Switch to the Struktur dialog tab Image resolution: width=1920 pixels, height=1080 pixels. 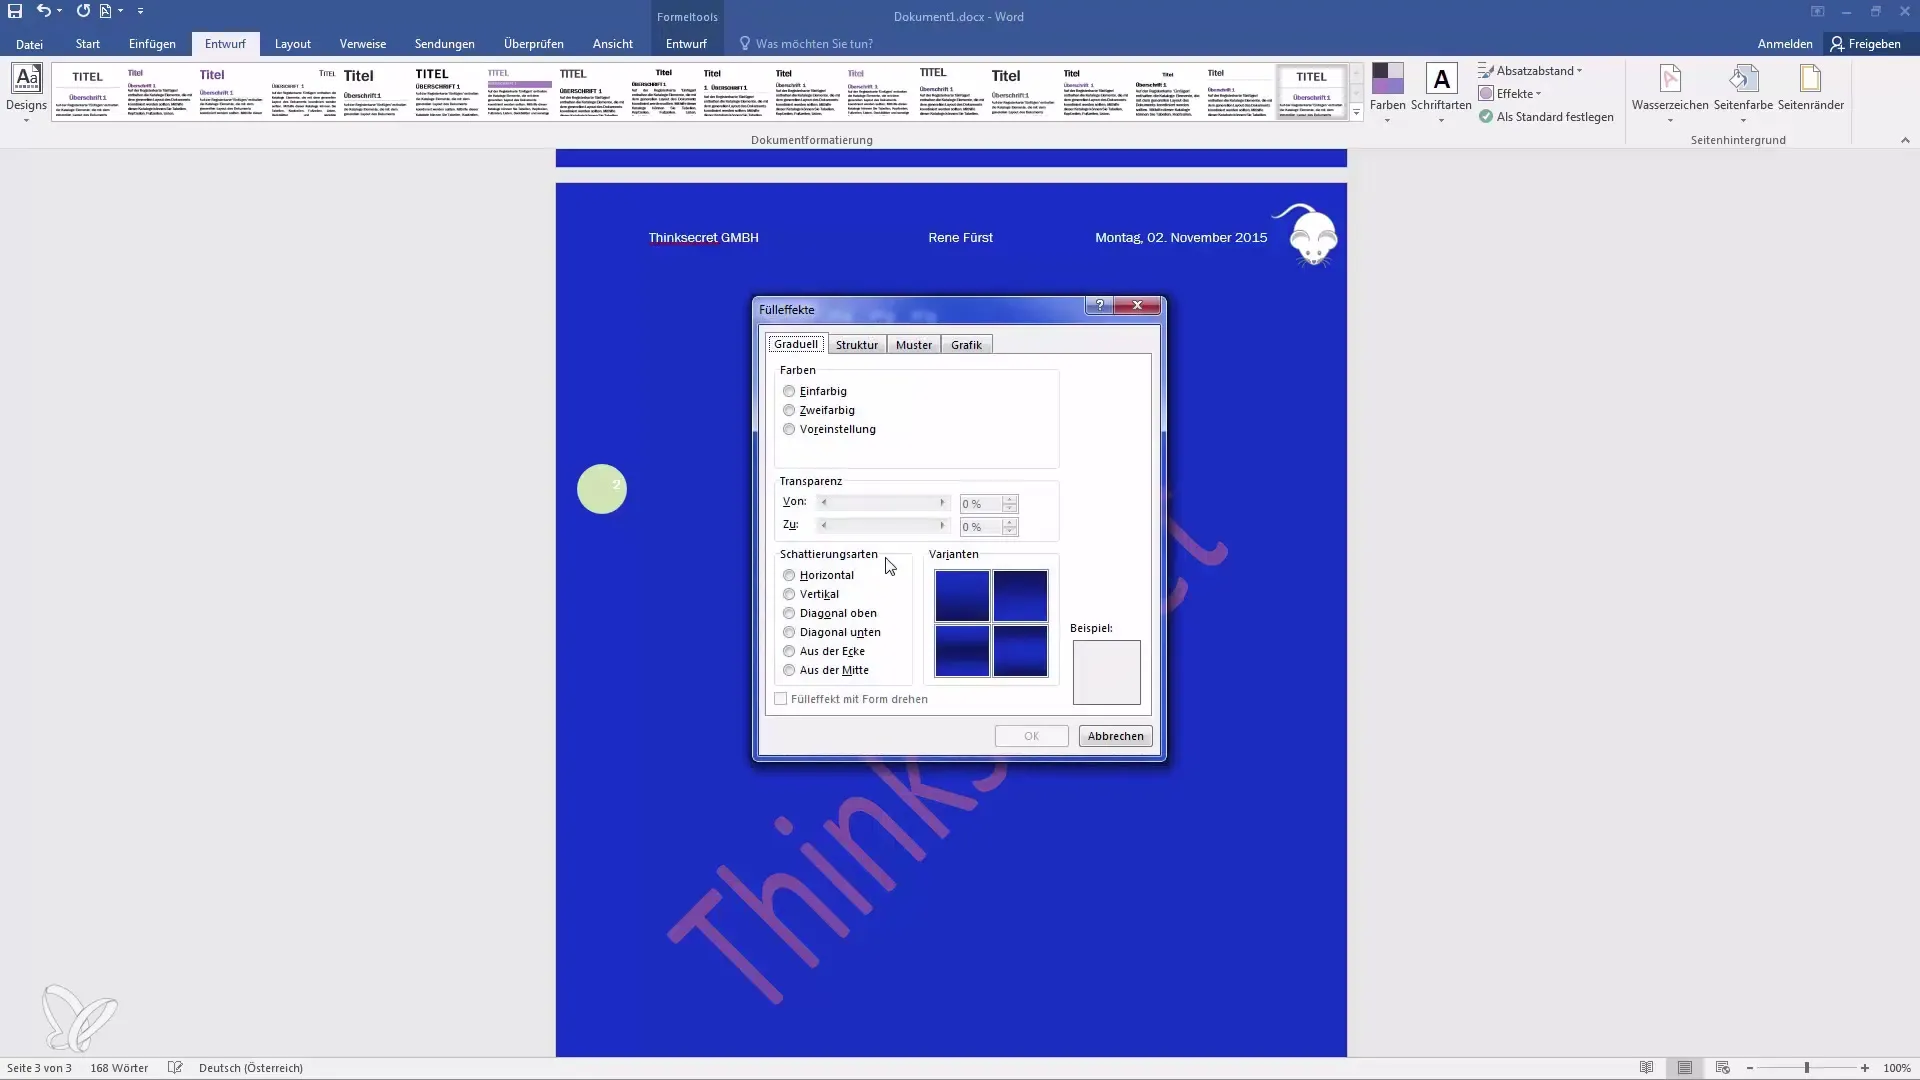(x=857, y=345)
